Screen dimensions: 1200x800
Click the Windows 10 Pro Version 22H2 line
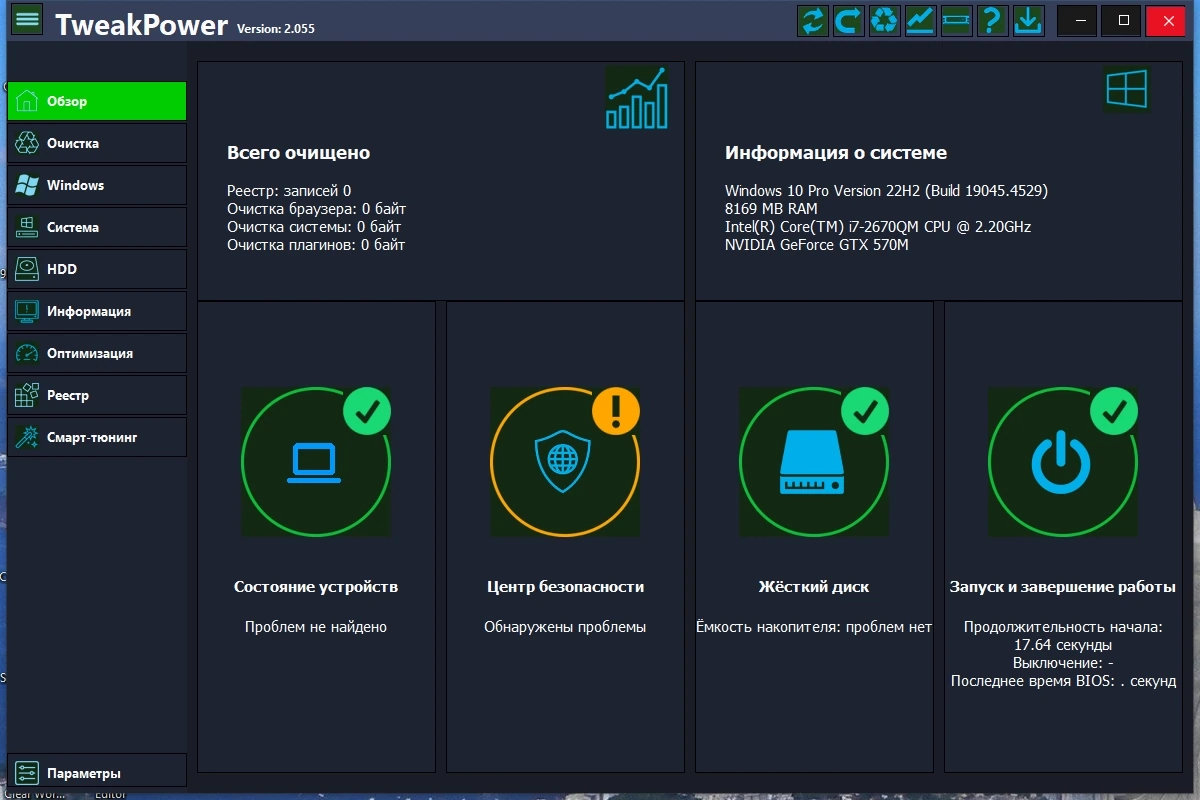pos(887,190)
